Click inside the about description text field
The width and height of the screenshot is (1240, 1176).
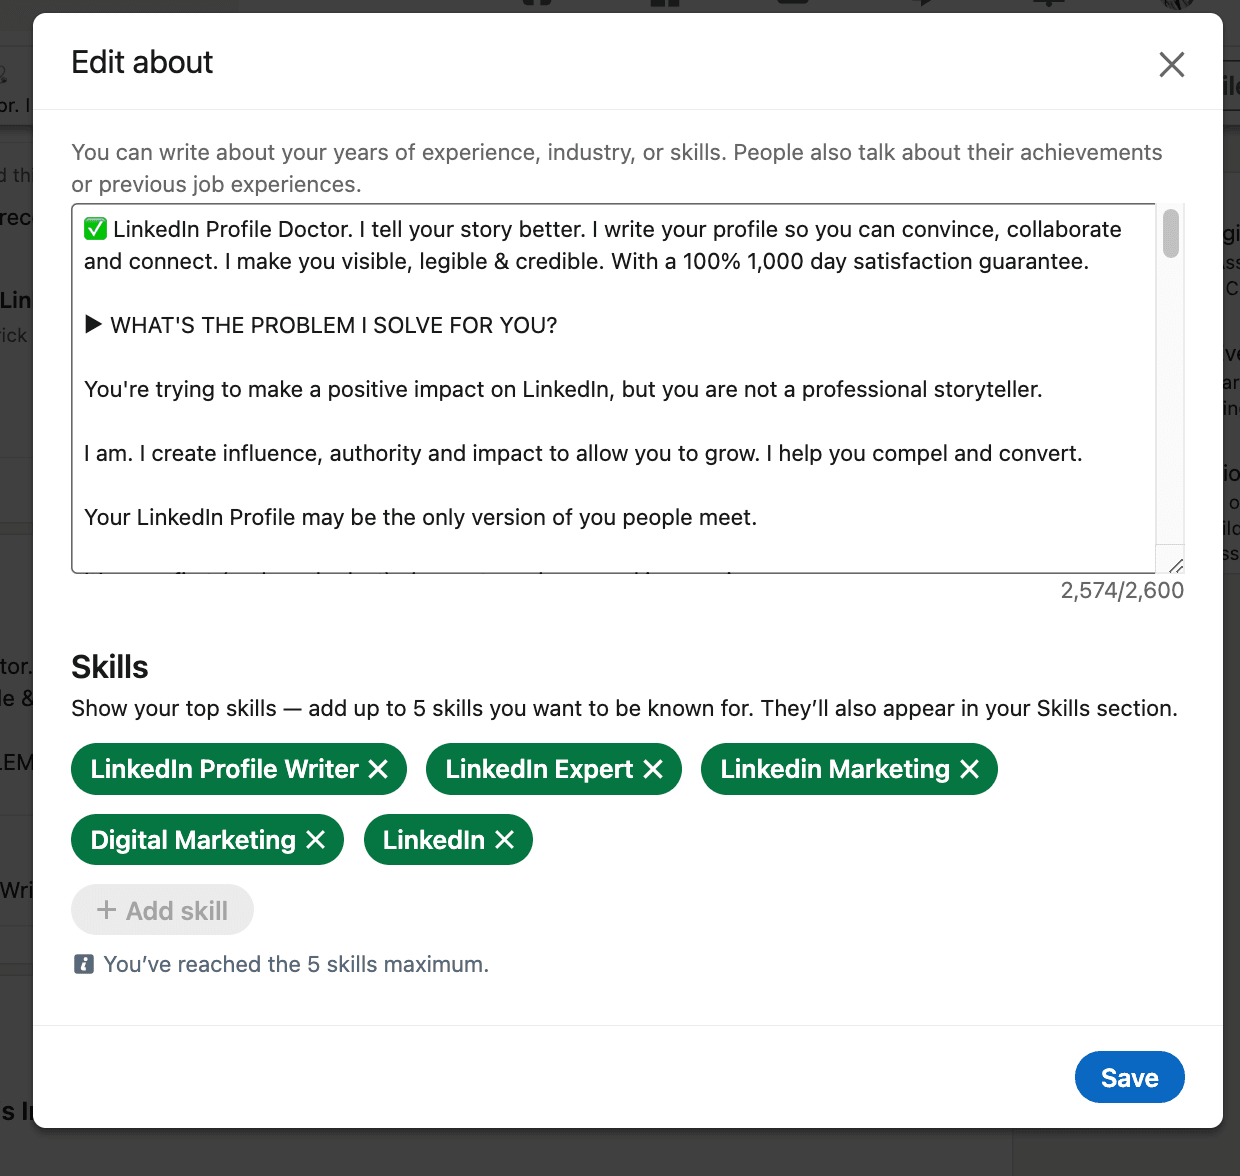[614, 388]
